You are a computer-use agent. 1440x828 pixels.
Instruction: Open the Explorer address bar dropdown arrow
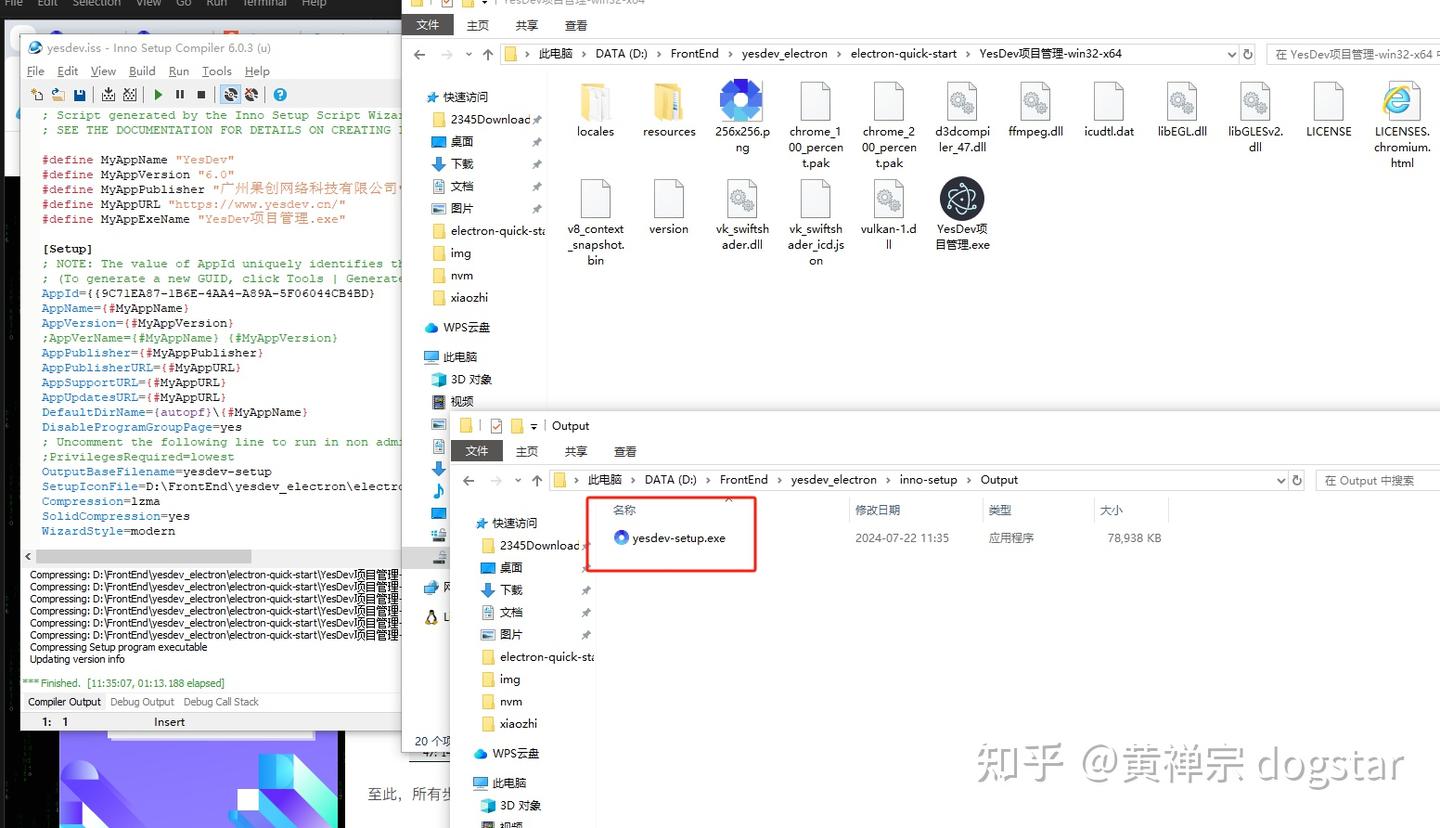click(1281, 479)
